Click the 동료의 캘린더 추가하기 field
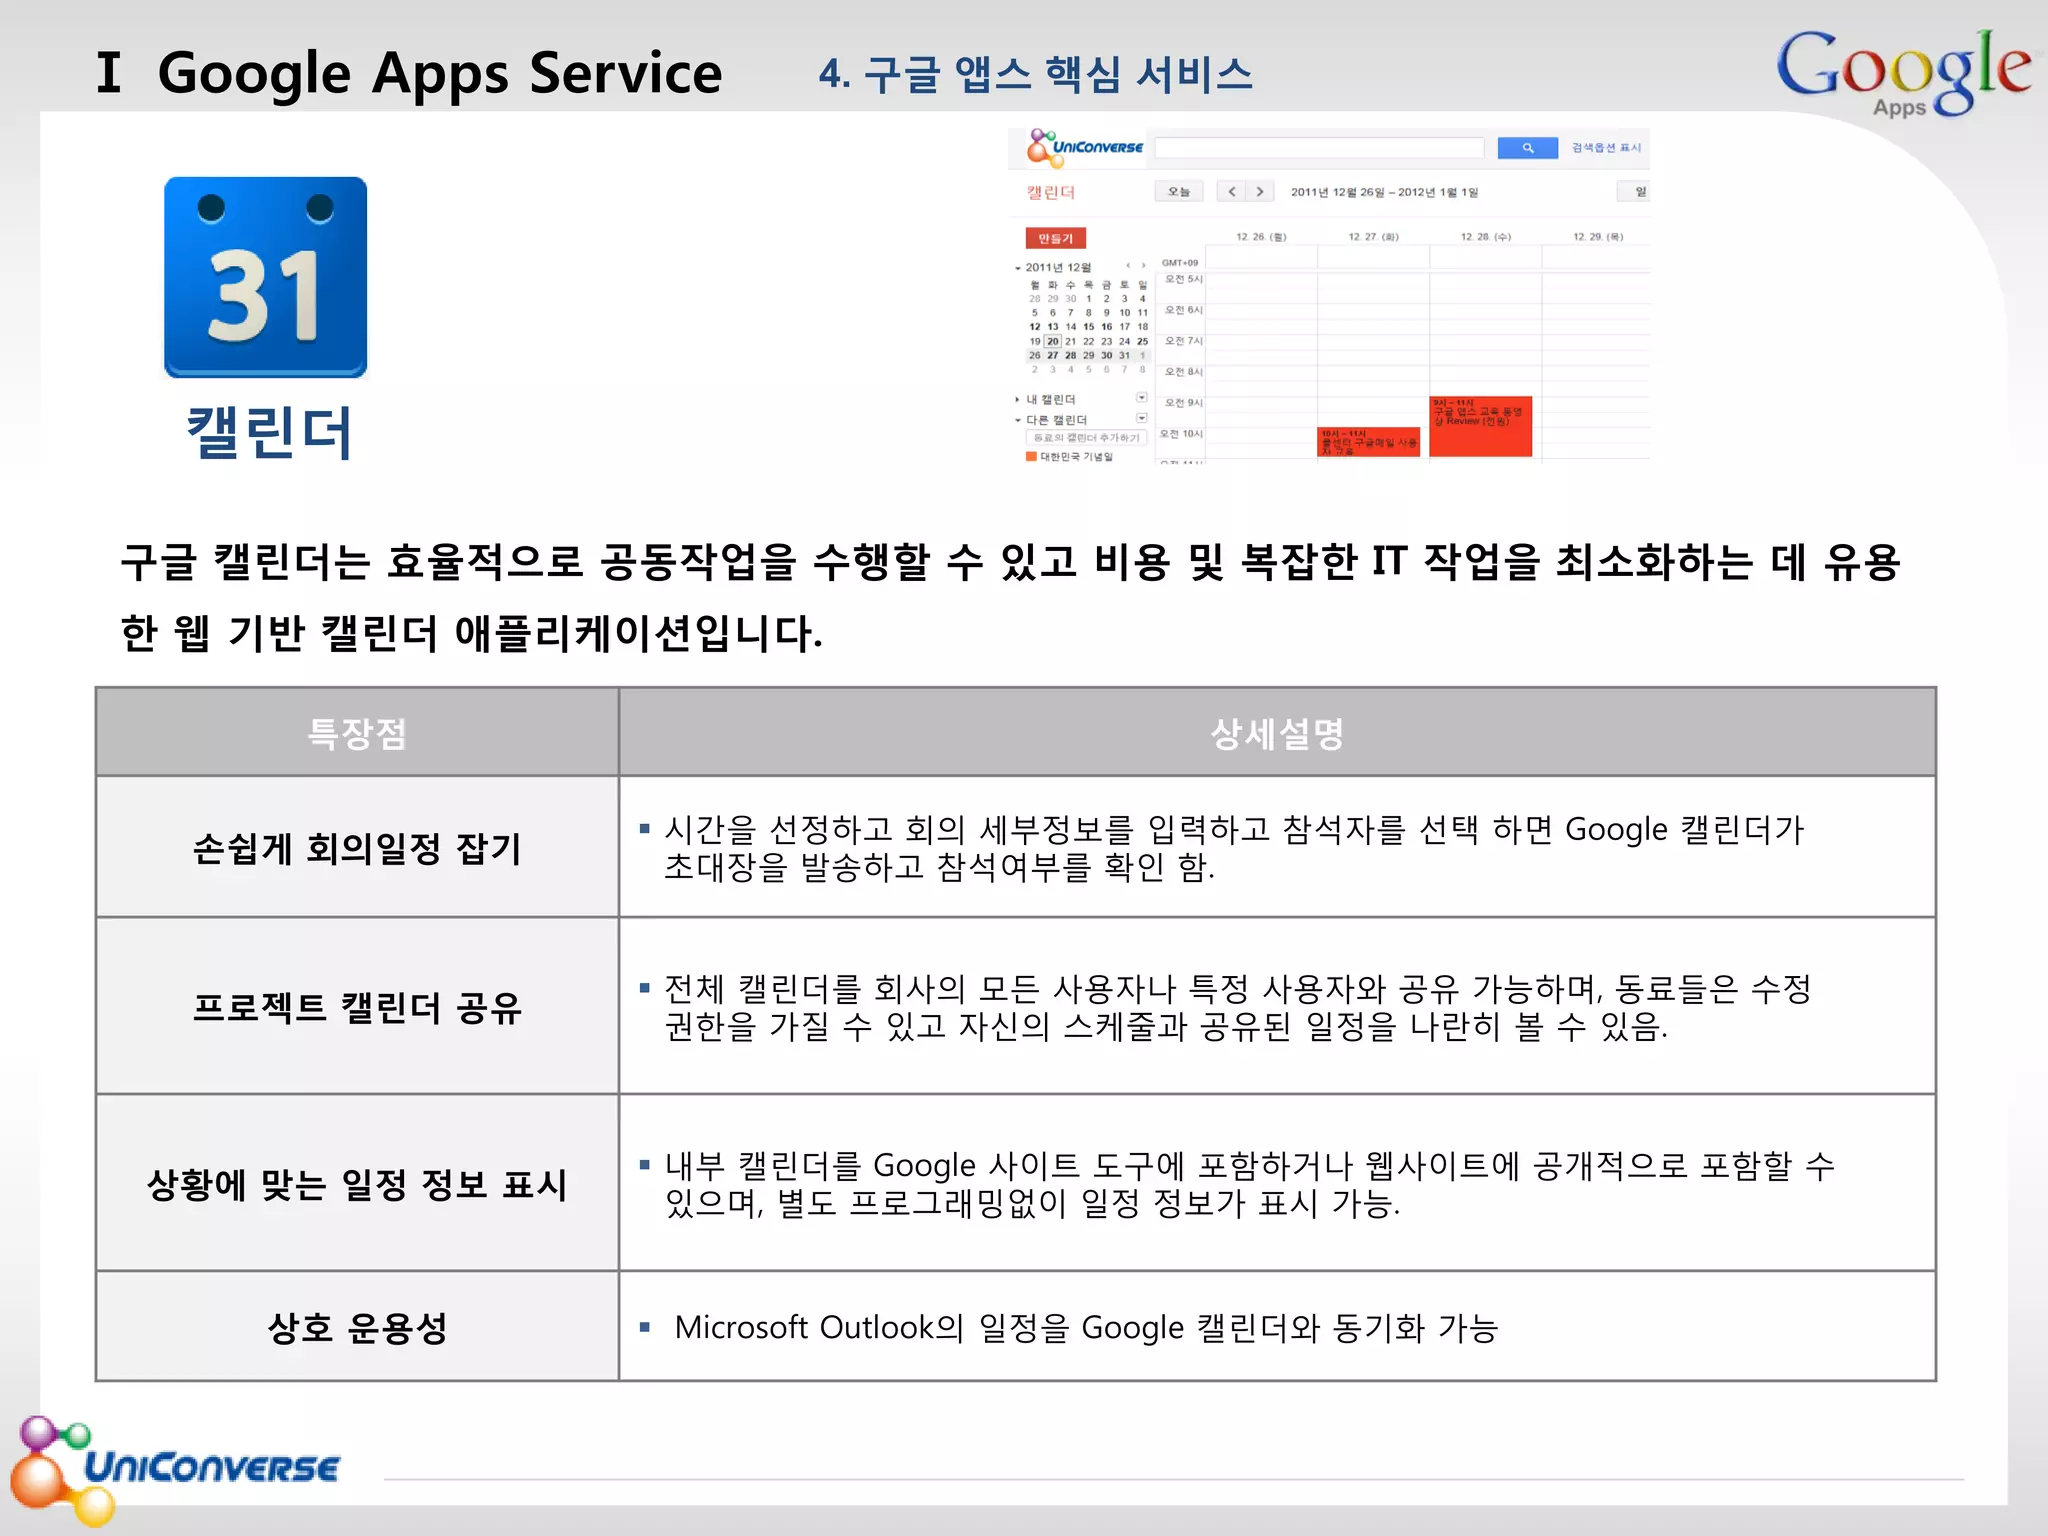 [1086, 438]
